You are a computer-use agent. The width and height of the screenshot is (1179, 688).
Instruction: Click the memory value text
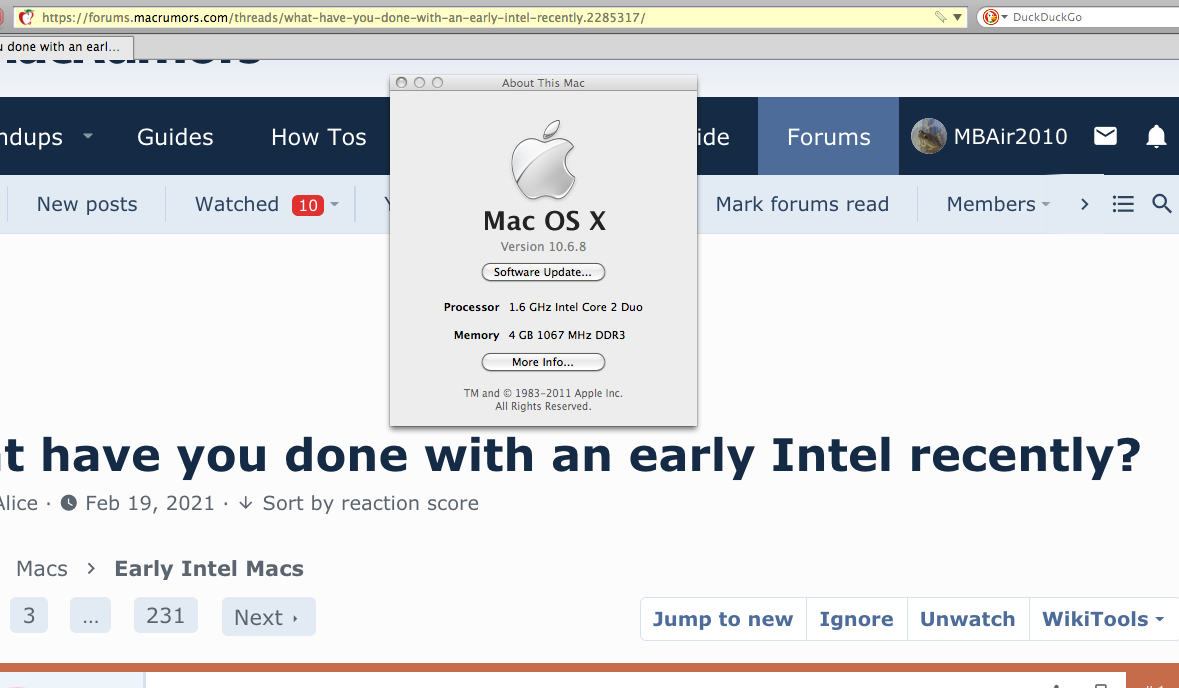coord(567,335)
